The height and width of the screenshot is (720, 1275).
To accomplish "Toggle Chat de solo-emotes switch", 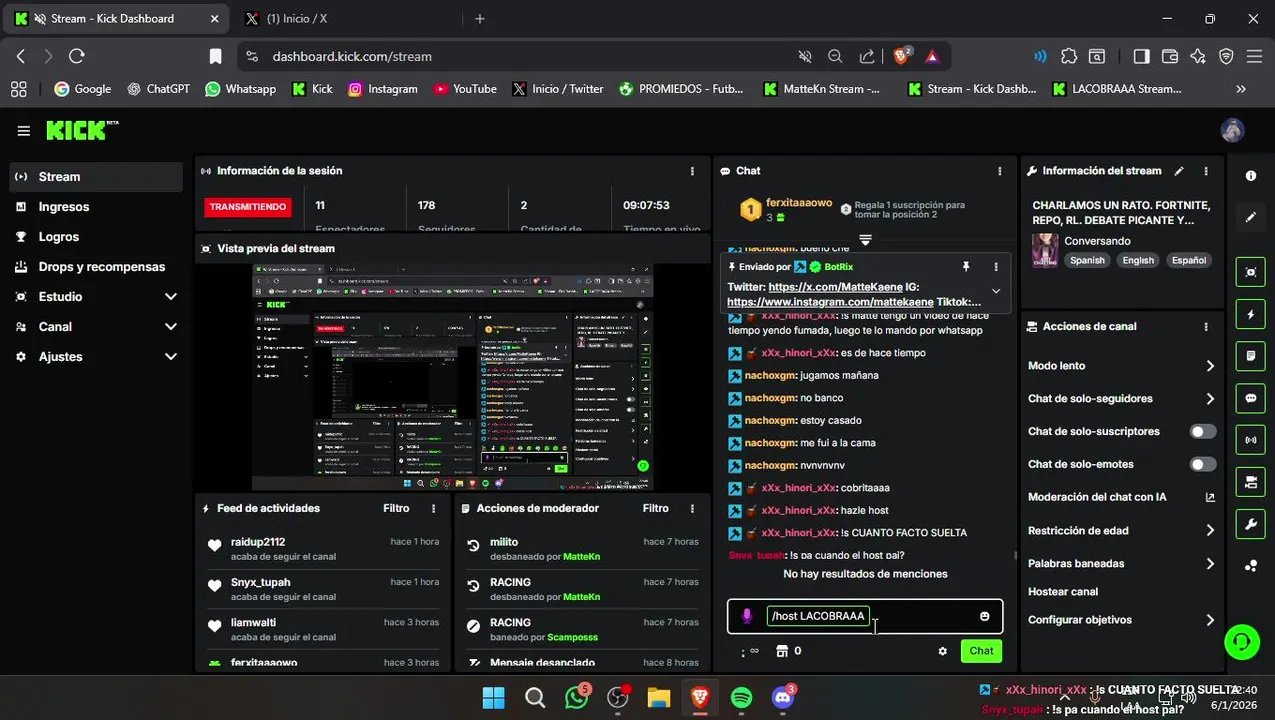I will point(1203,465).
